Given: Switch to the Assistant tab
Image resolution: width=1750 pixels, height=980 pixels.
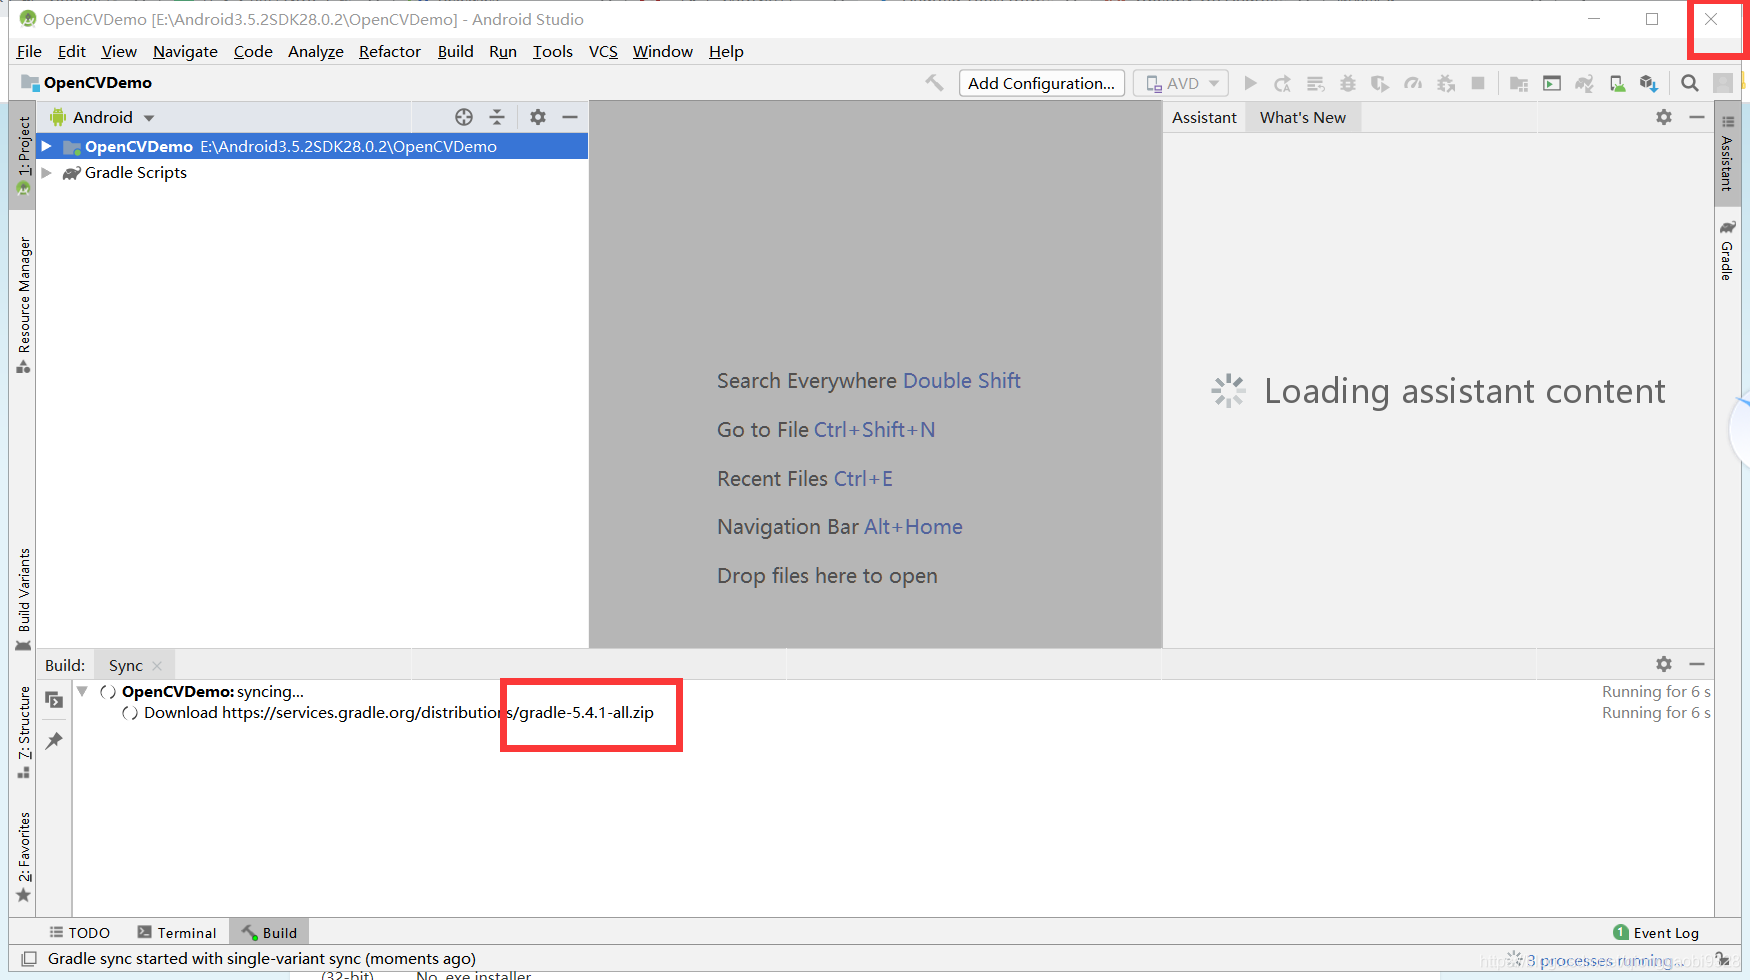Looking at the screenshot, I should coord(1204,117).
